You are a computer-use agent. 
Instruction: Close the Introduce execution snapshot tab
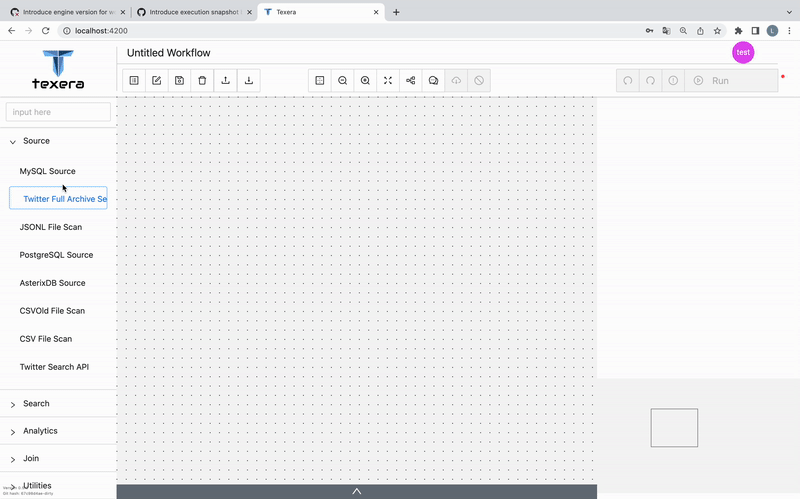(x=249, y=12)
